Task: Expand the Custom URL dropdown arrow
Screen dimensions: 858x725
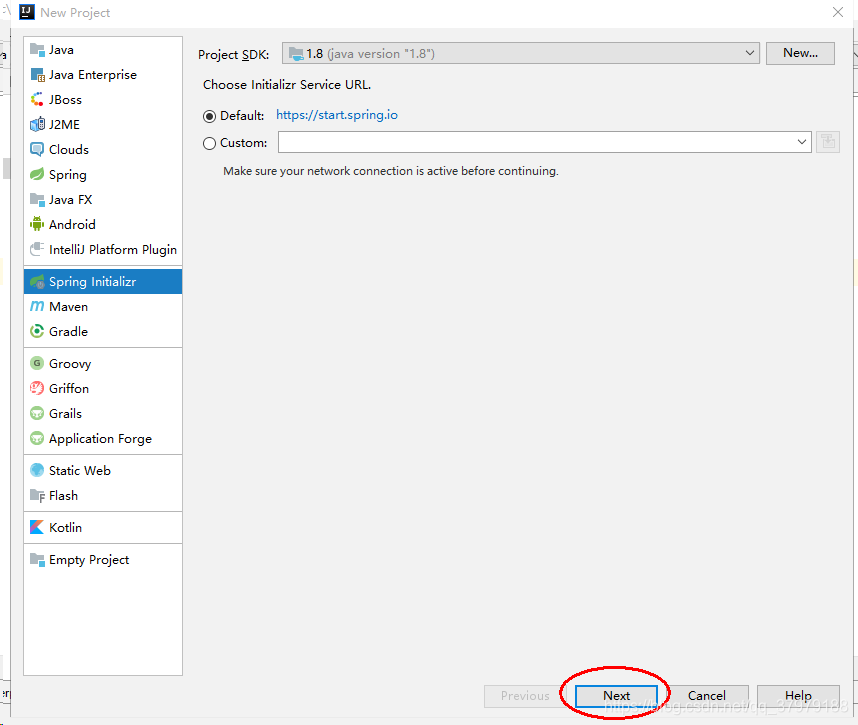Action: coord(802,142)
